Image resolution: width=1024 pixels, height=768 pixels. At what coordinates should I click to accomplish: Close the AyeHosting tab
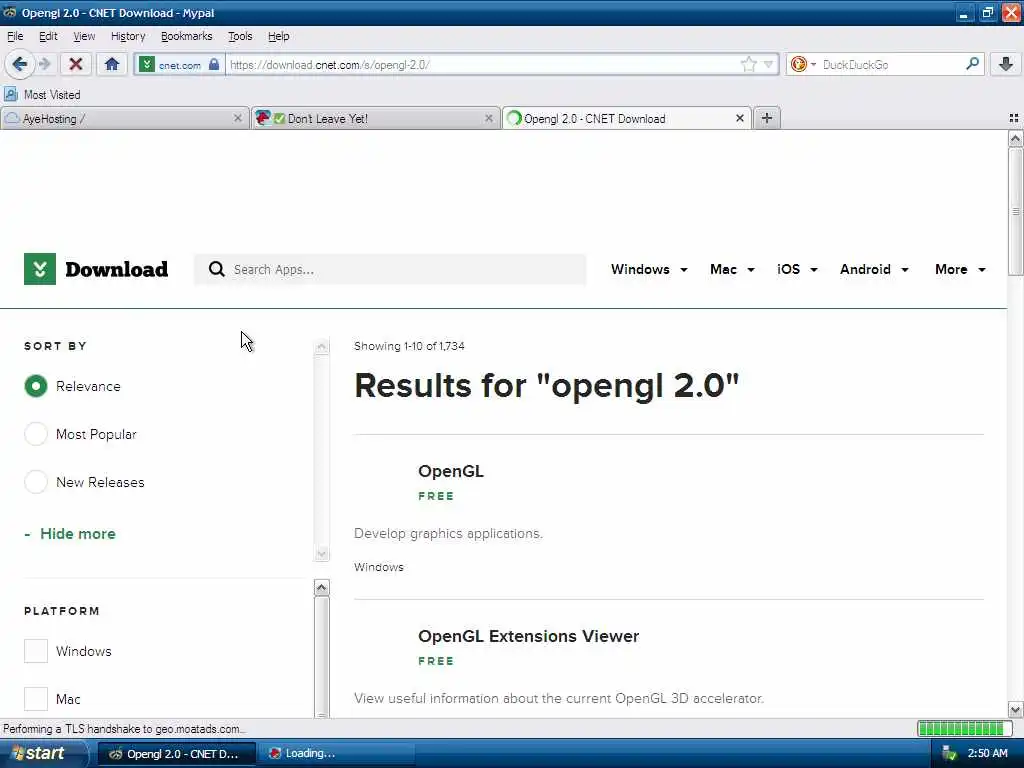click(x=238, y=118)
